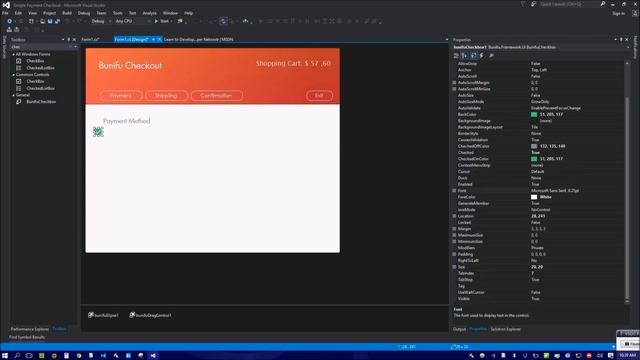640x360 pixels.
Task: Switch to the Solution Explorer tab
Action: point(506,329)
